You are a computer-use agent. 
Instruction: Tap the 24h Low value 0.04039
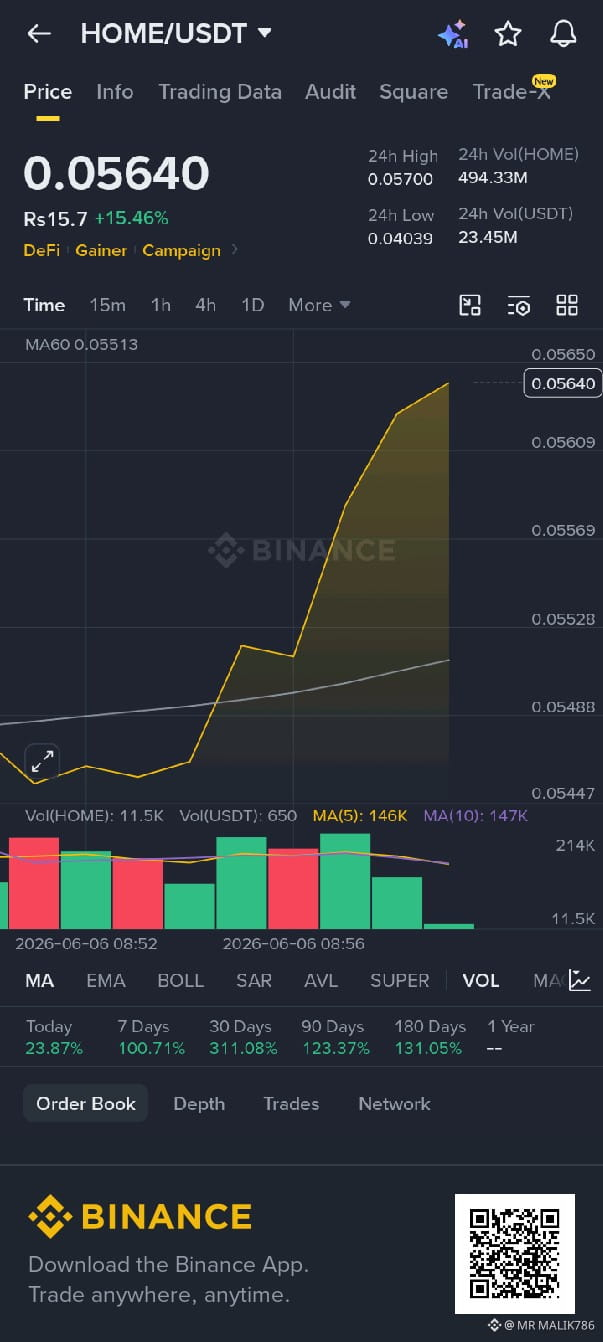point(400,238)
